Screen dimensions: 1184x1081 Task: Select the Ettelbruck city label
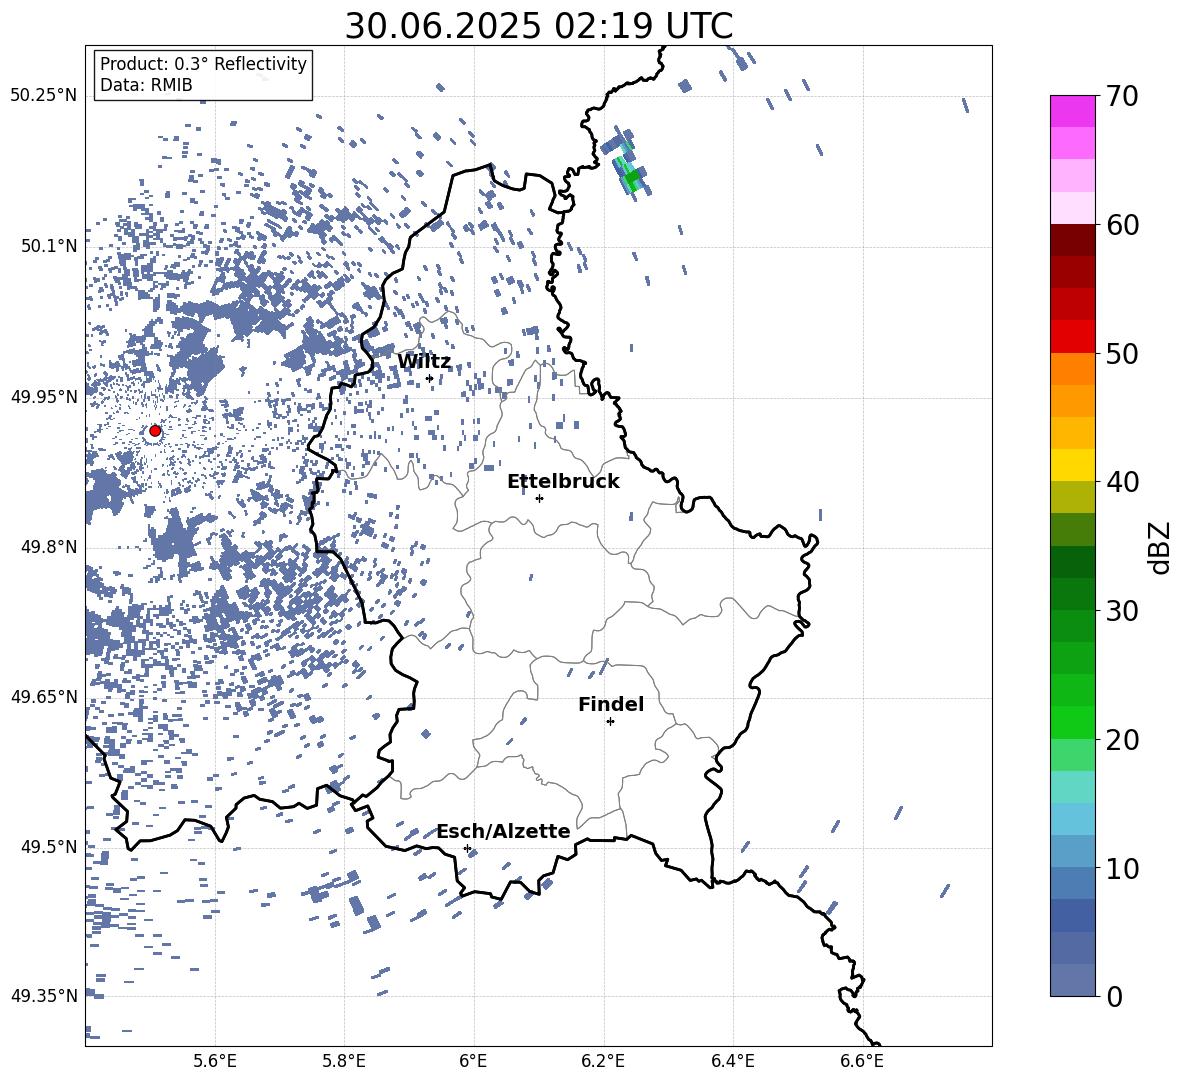click(563, 482)
